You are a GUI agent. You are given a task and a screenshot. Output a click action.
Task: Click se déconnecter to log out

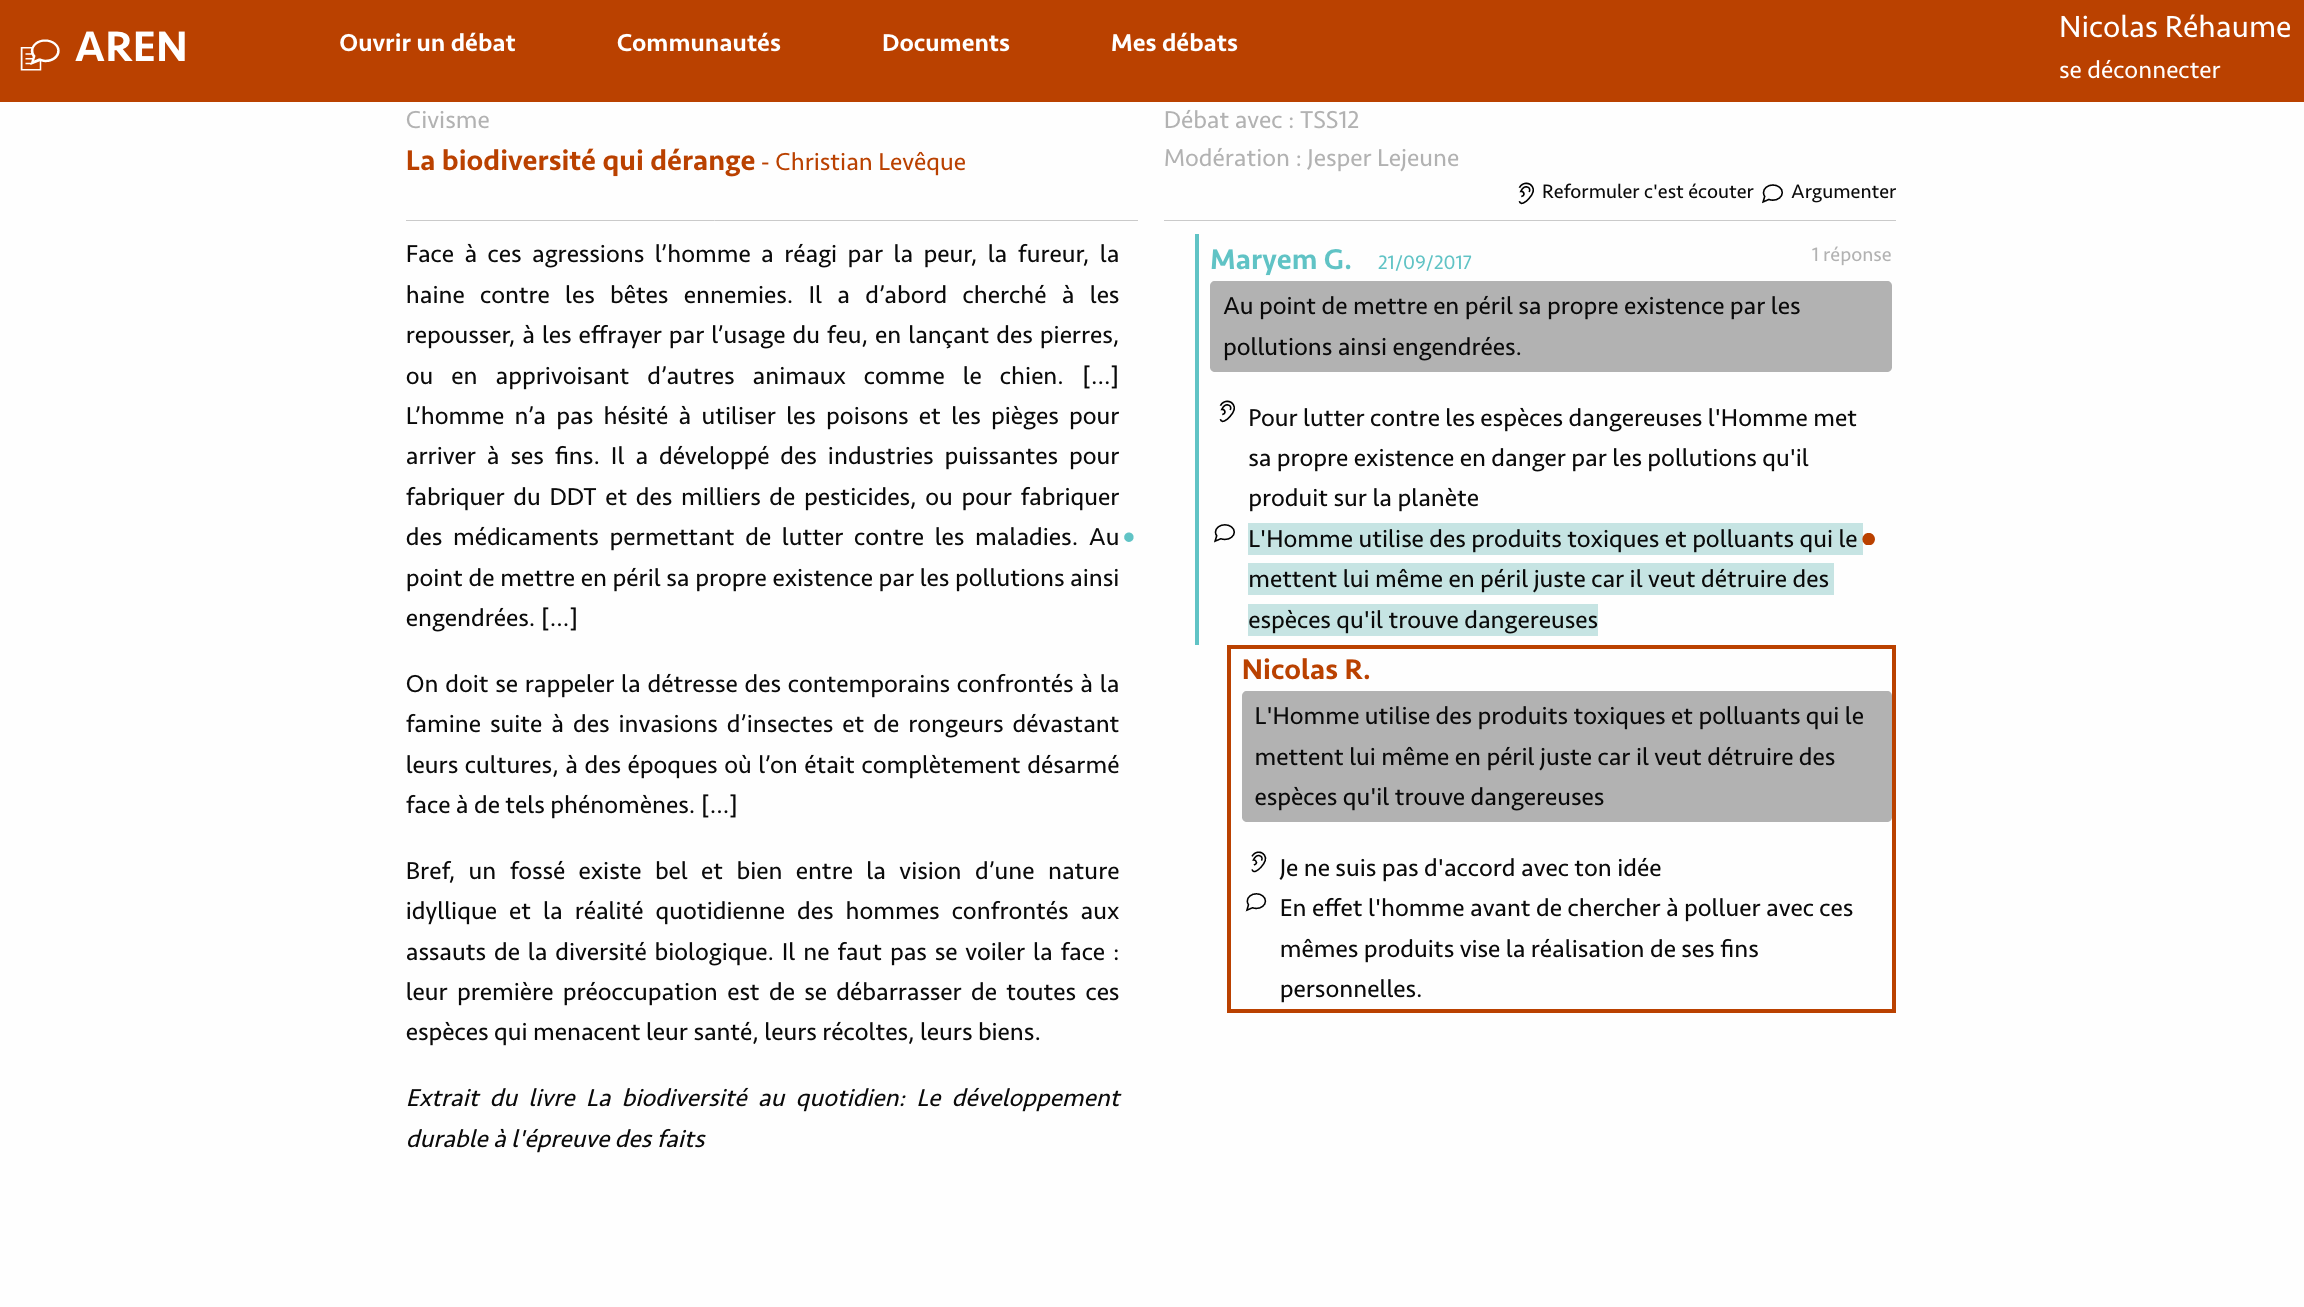2139,70
